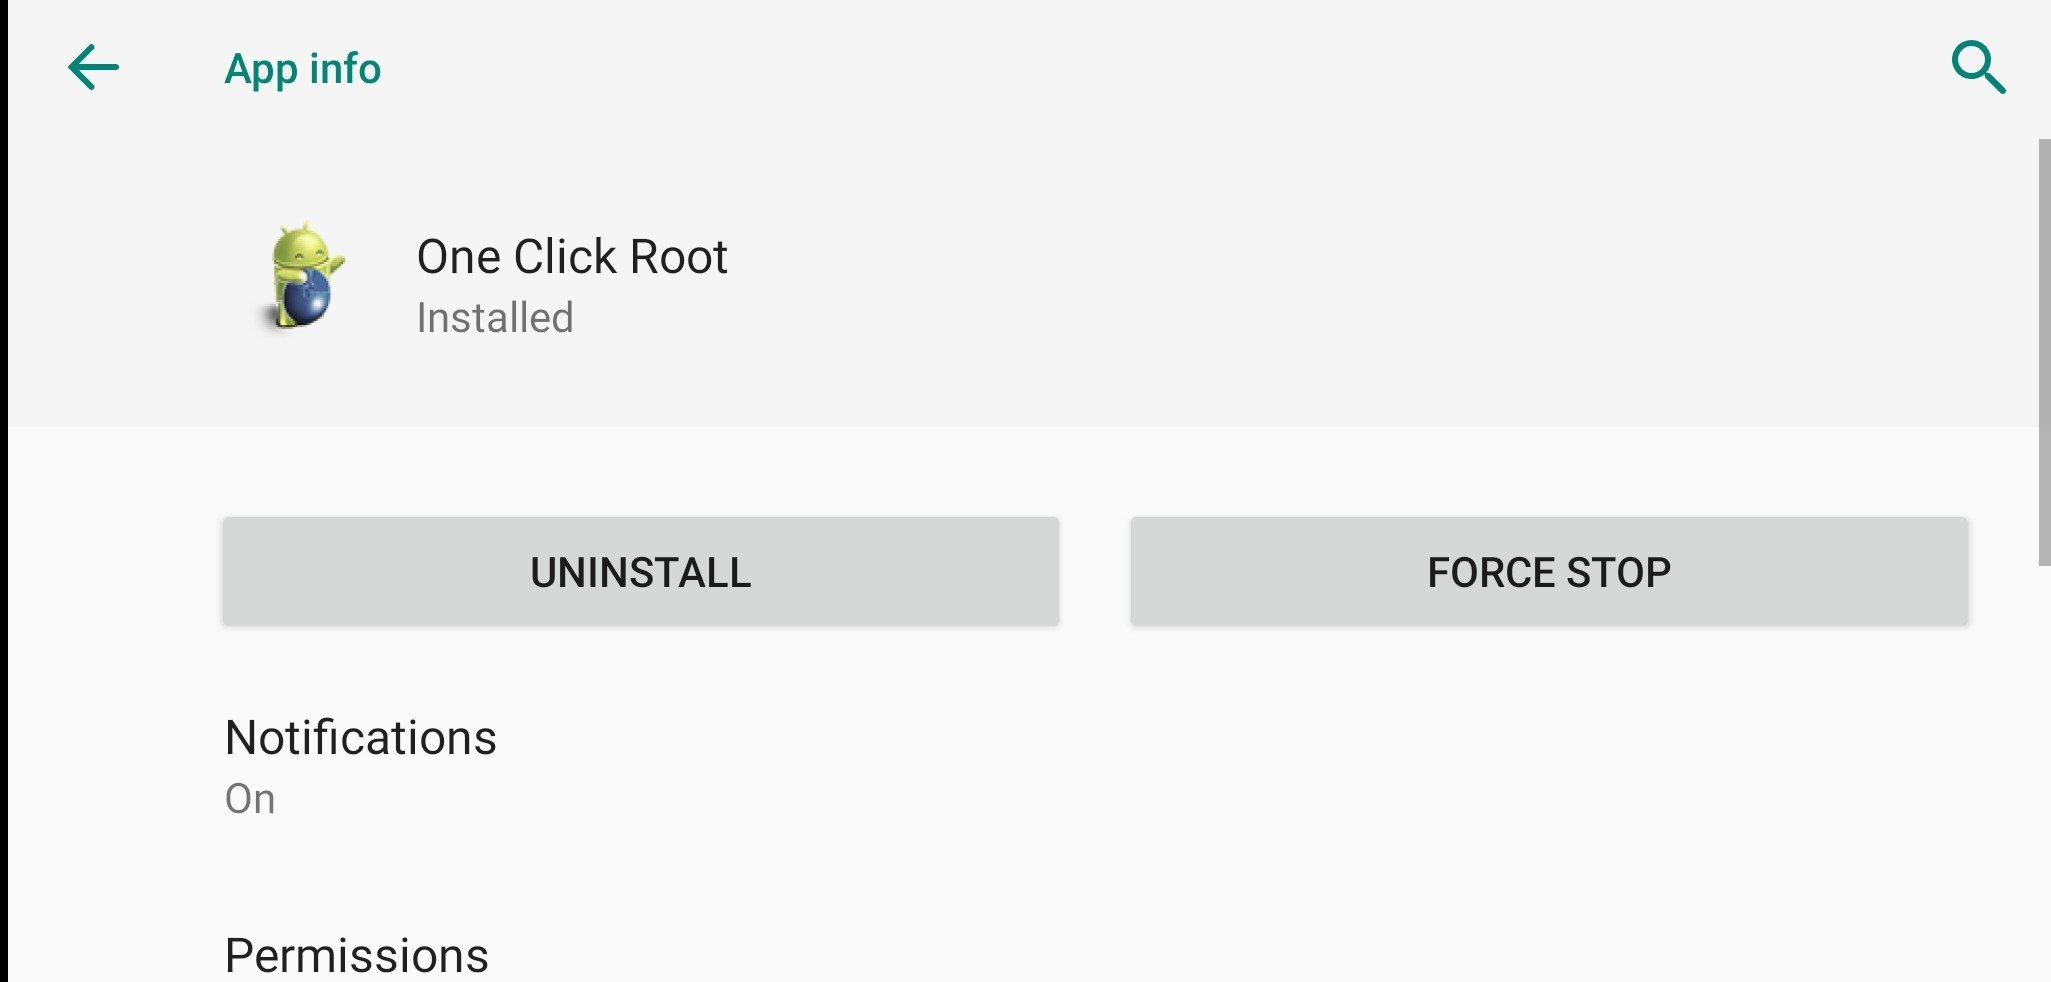Click the Installed label under the app name
Screen dimensions: 2051x982
(494, 317)
